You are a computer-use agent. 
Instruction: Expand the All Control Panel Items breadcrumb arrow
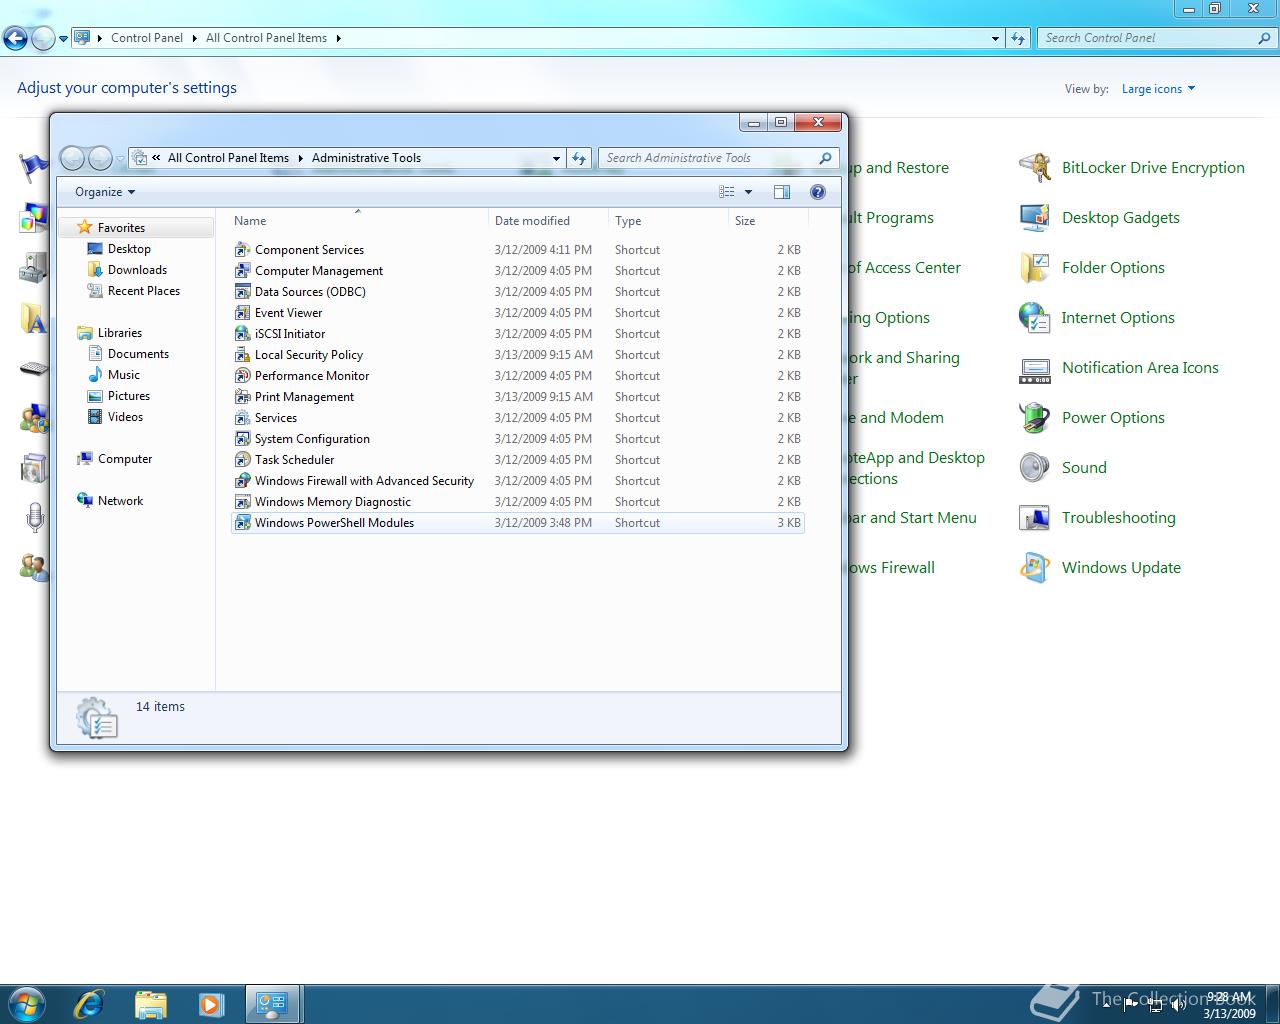point(338,38)
